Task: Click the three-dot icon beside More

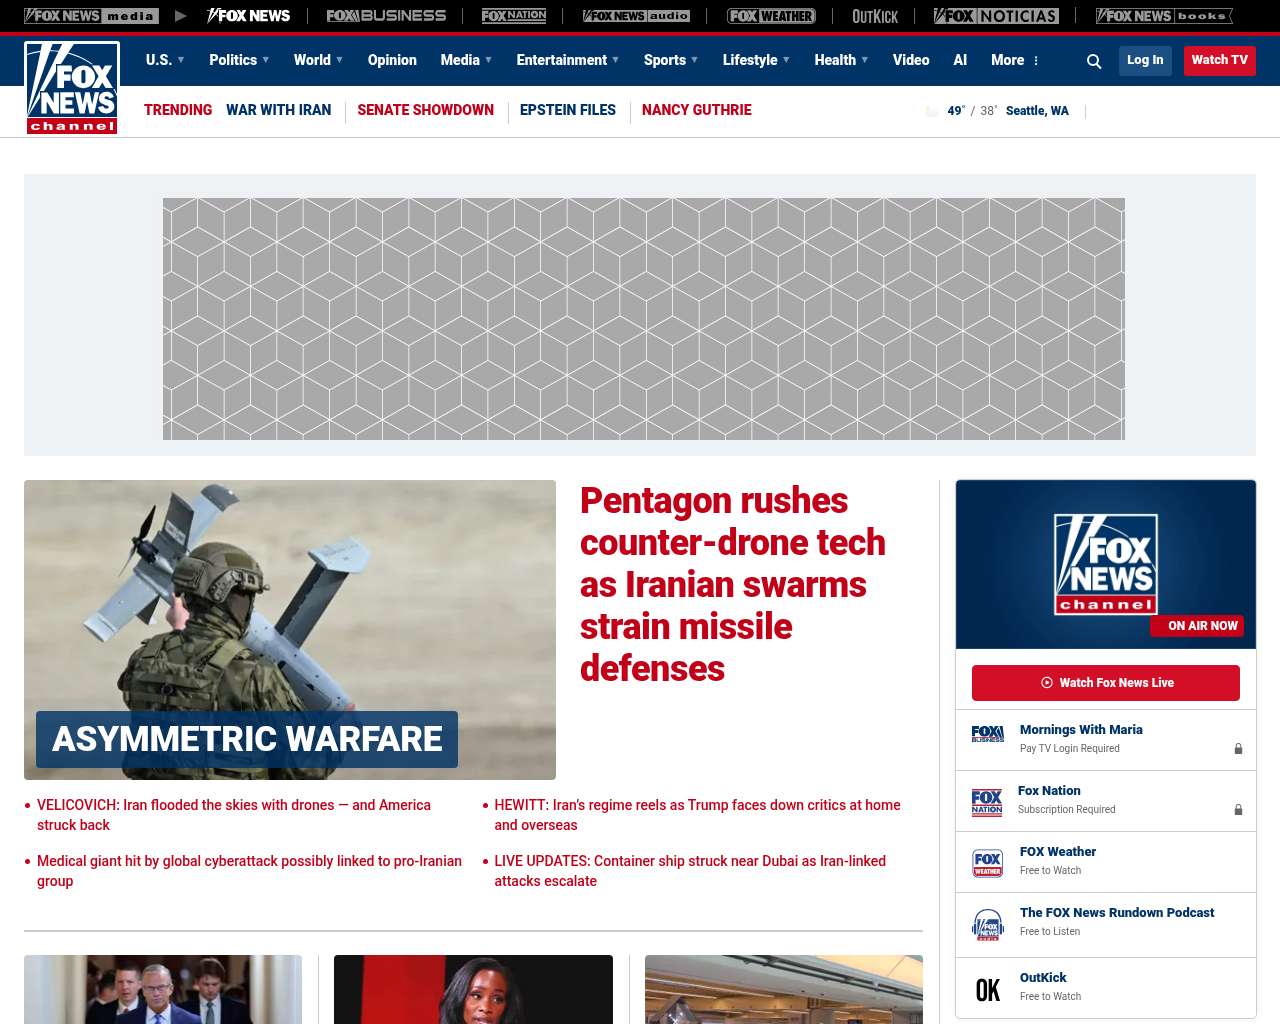Action: pyautogui.click(x=1036, y=61)
